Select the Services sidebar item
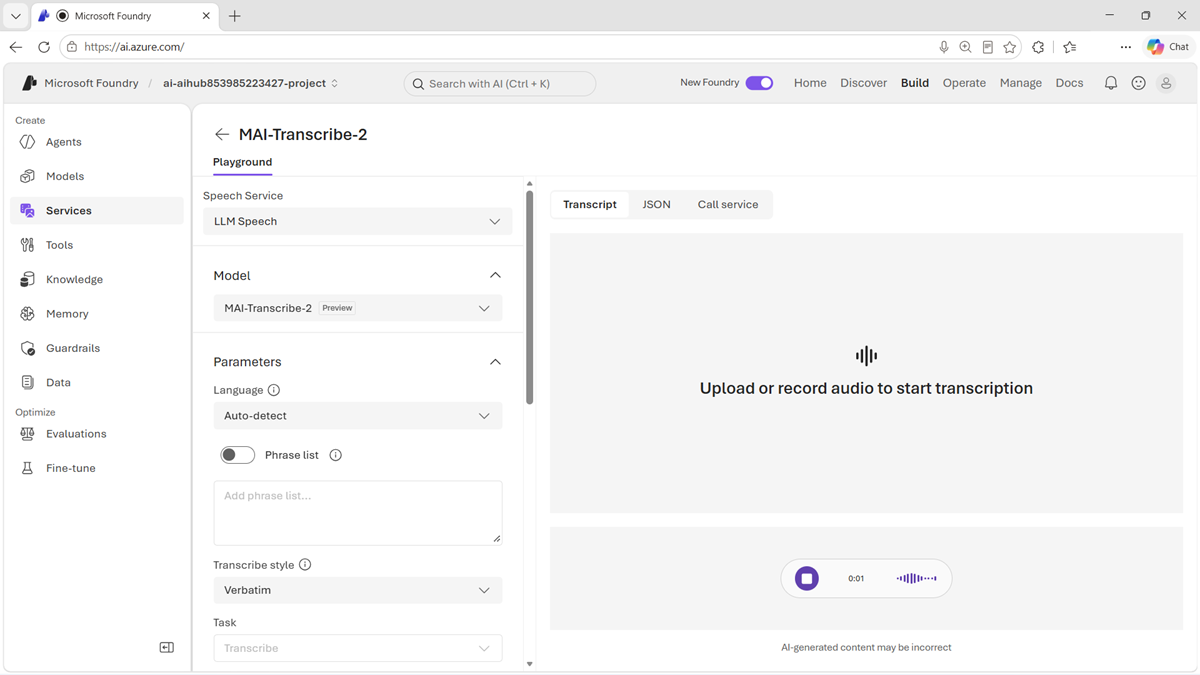Screen dimensions: 1200x675 point(97,211)
